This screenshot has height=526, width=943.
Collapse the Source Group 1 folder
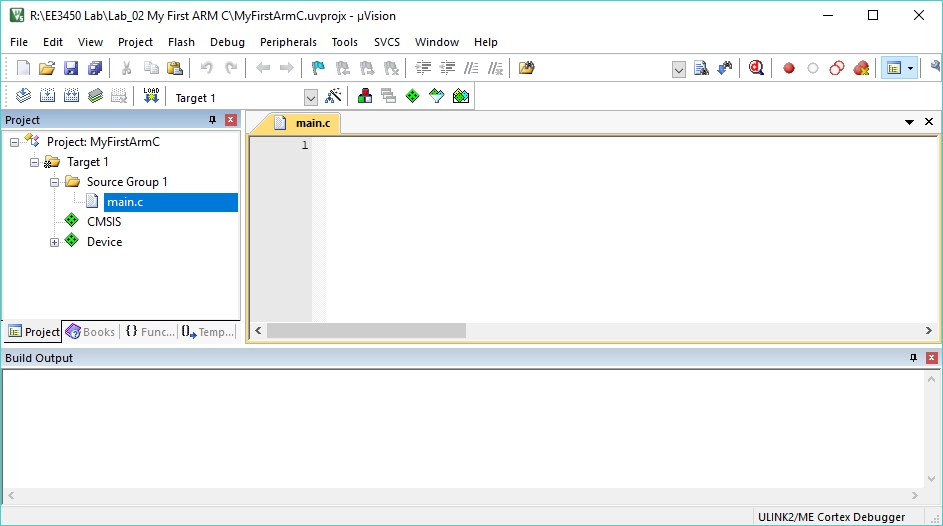click(55, 182)
